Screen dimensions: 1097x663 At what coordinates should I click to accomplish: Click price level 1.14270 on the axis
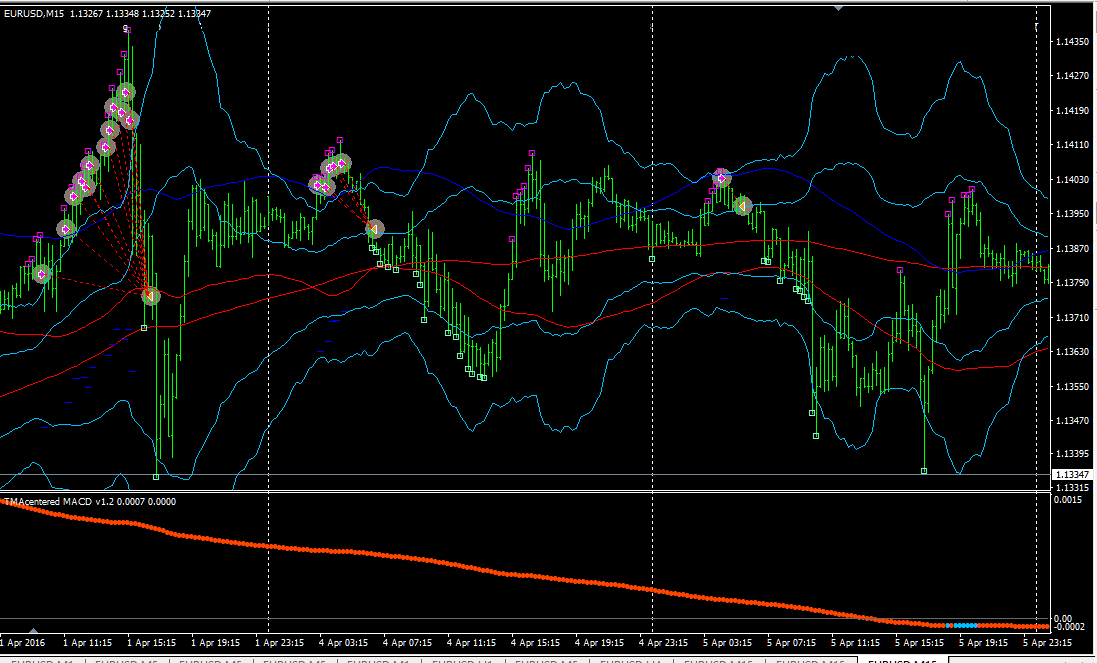point(1073,76)
